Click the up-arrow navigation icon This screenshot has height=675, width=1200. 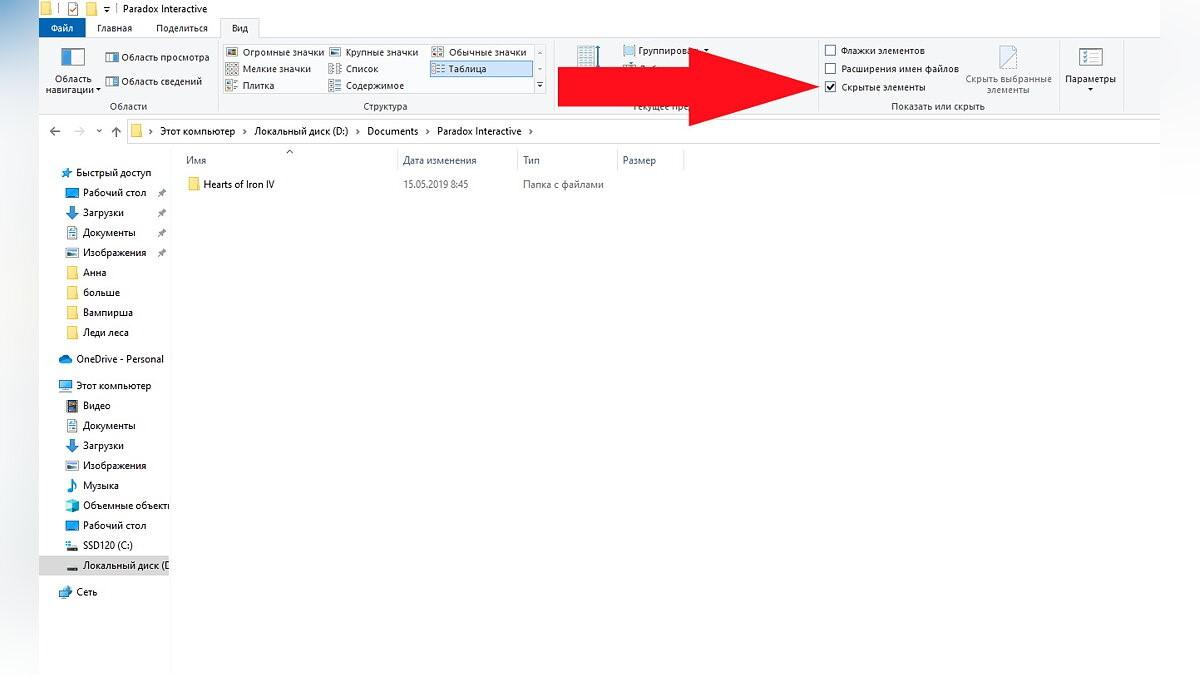pos(116,131)
